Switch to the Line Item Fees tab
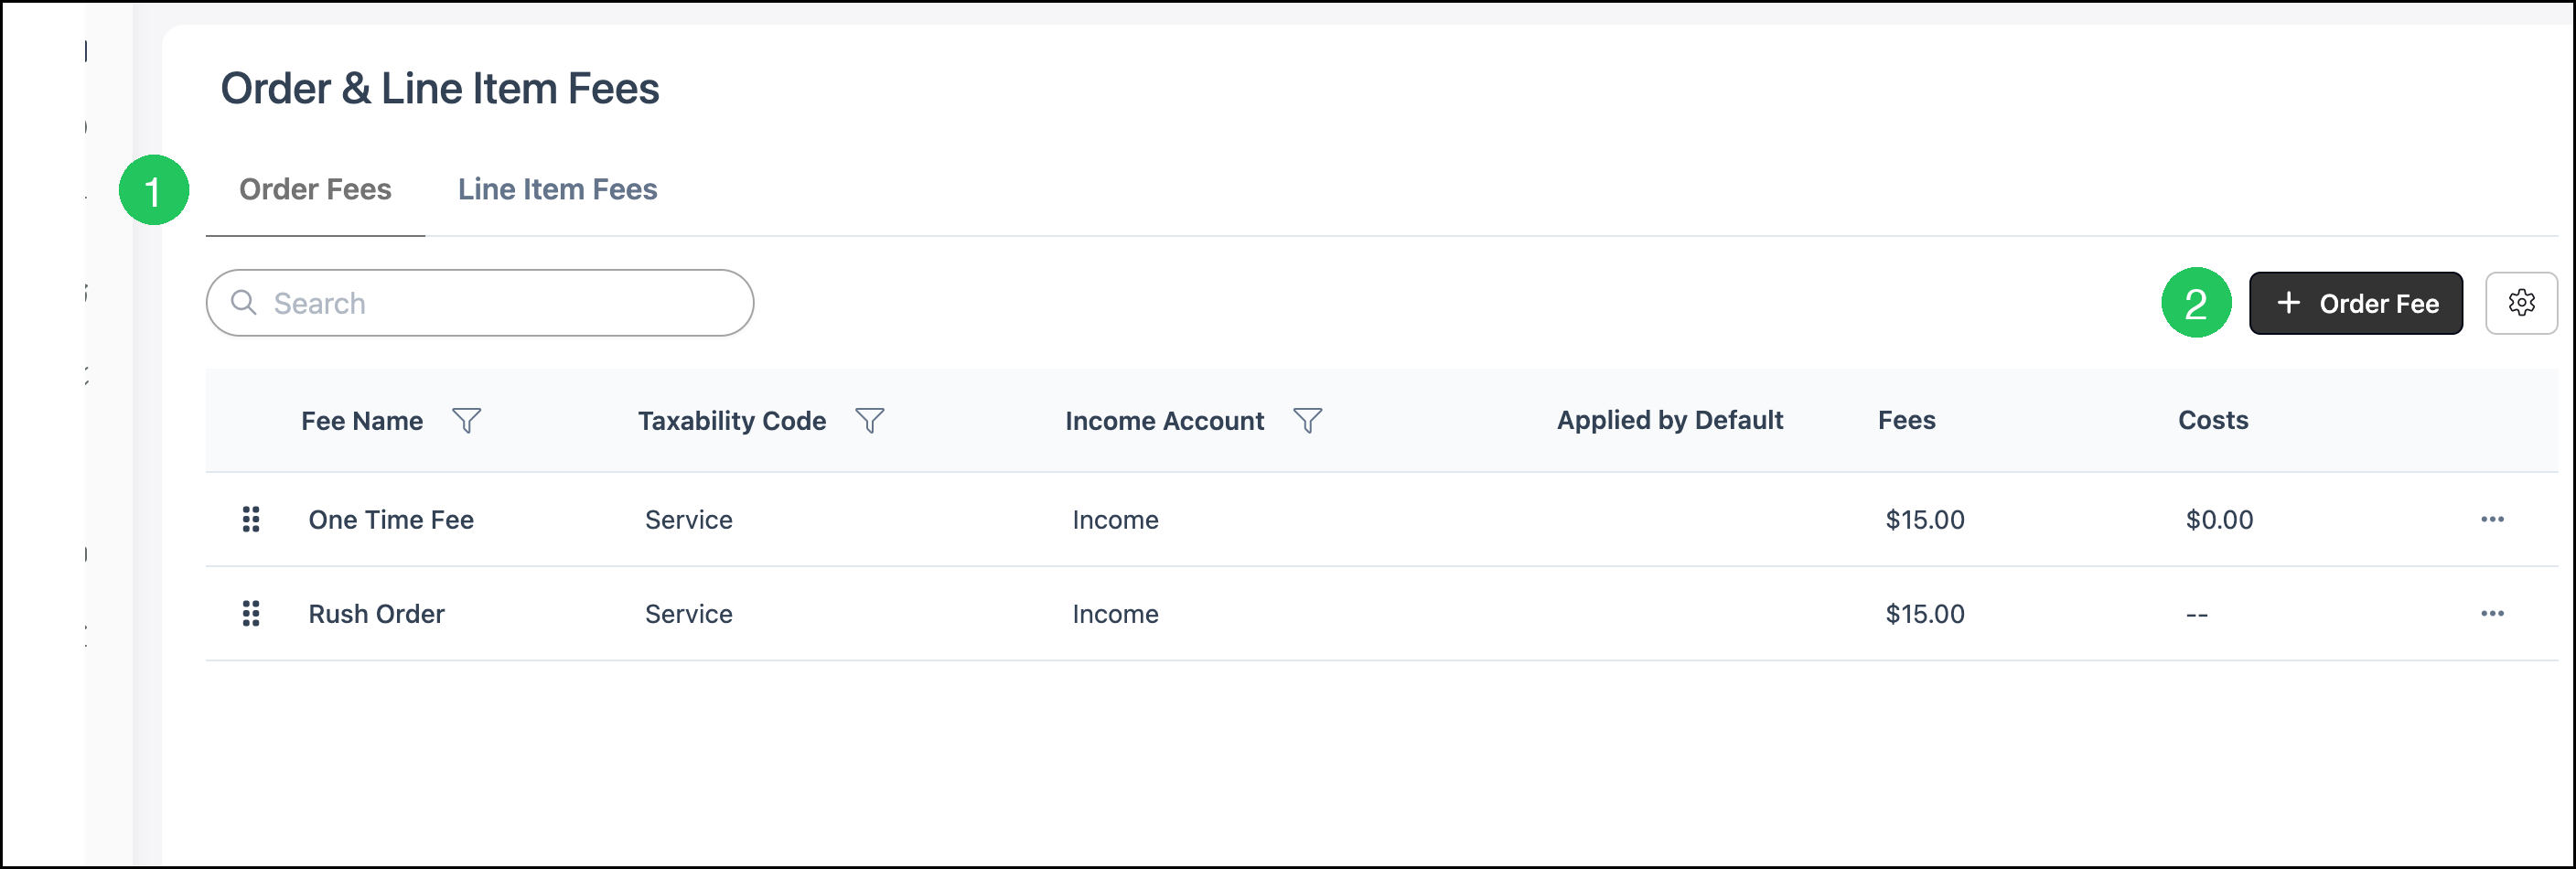2576x869 pixels. coord(557,189)
